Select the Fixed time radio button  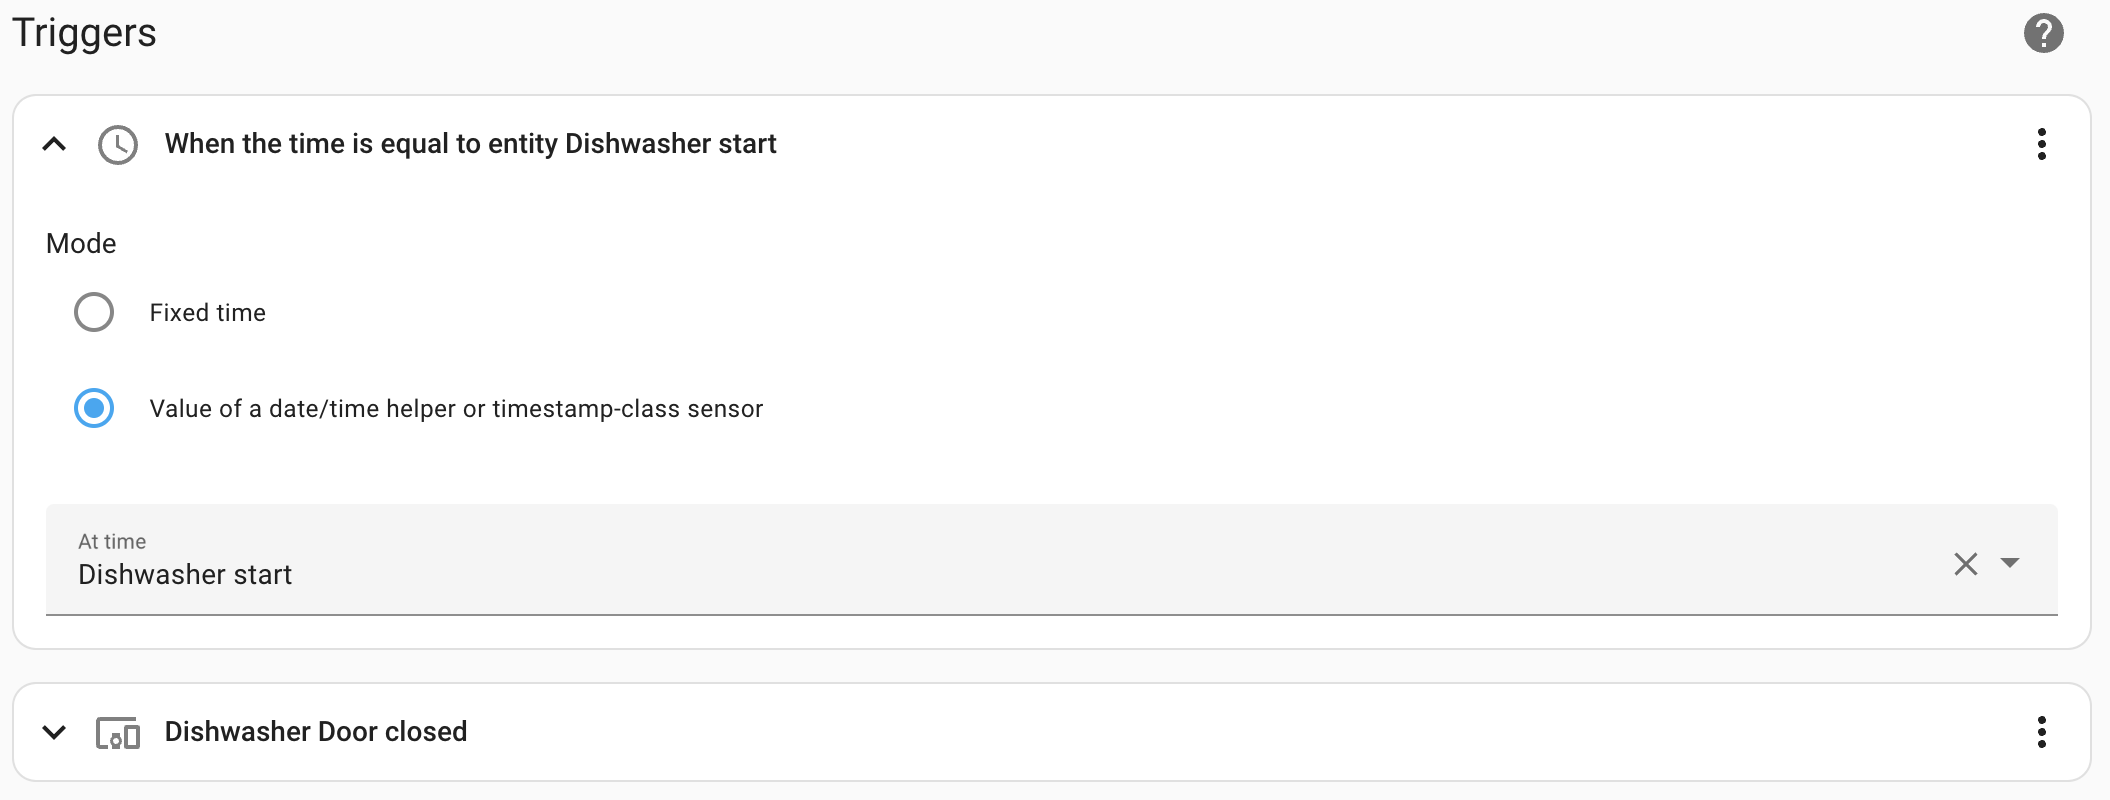(x=94, y=312)
